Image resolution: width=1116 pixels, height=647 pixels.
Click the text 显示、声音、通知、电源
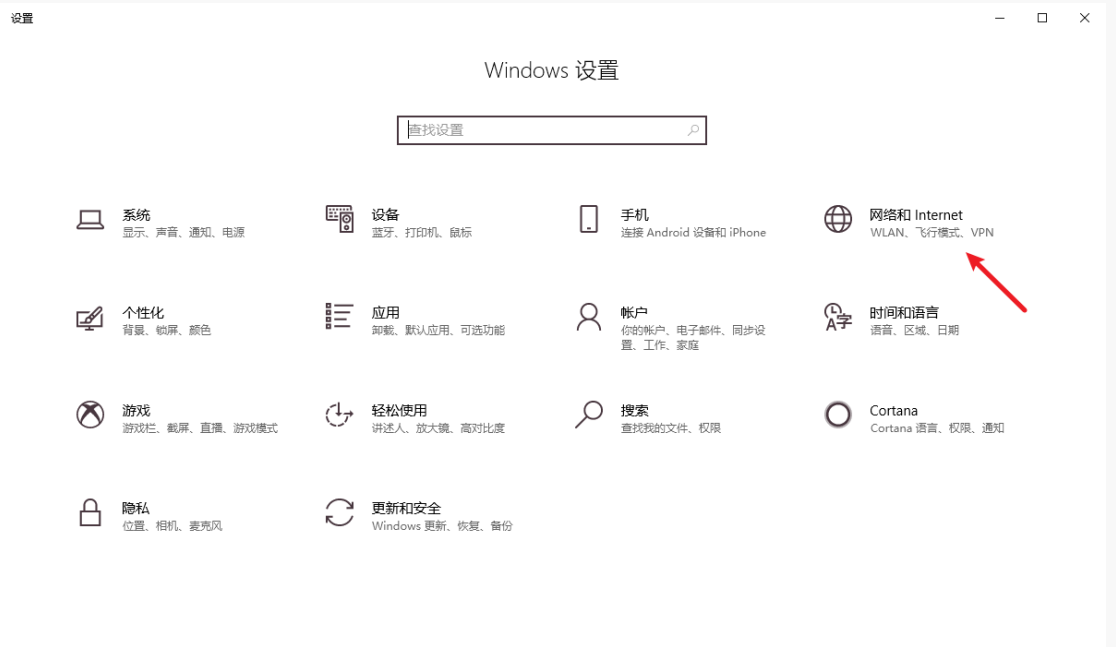183,233
